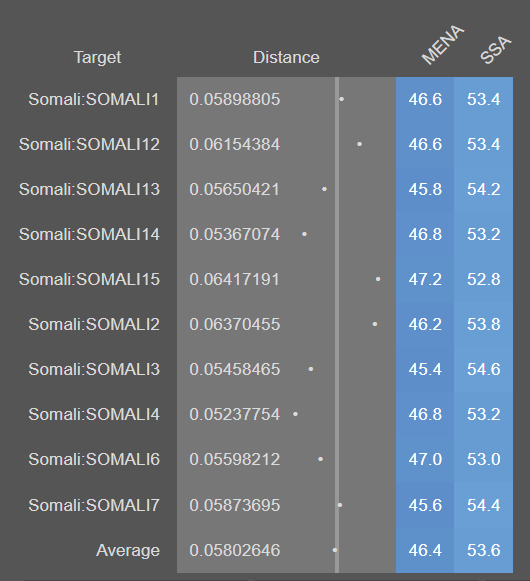Select the SSA column header
Viewport: 530px width, 581px height.
coord(496,50)
